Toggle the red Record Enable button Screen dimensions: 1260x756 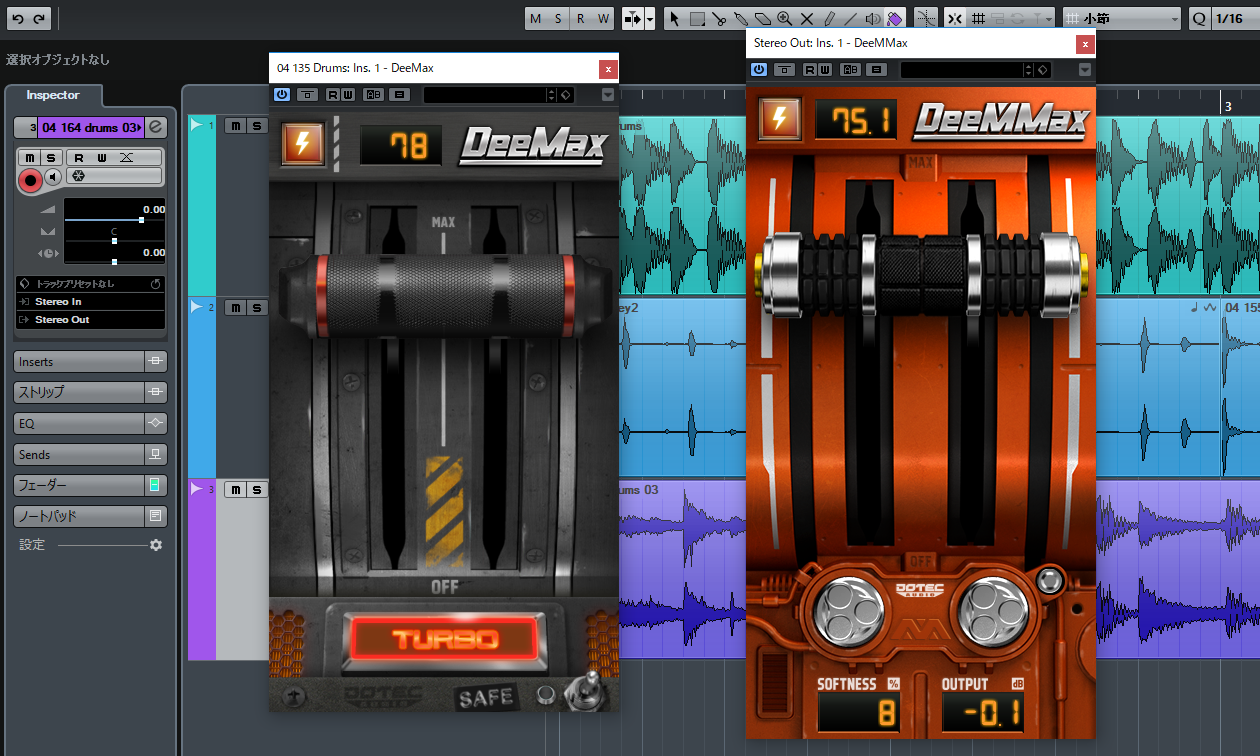(30, 179)
